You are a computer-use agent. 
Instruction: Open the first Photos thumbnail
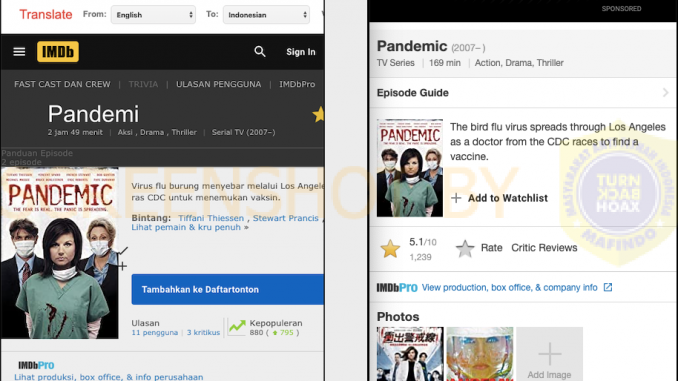410,354
